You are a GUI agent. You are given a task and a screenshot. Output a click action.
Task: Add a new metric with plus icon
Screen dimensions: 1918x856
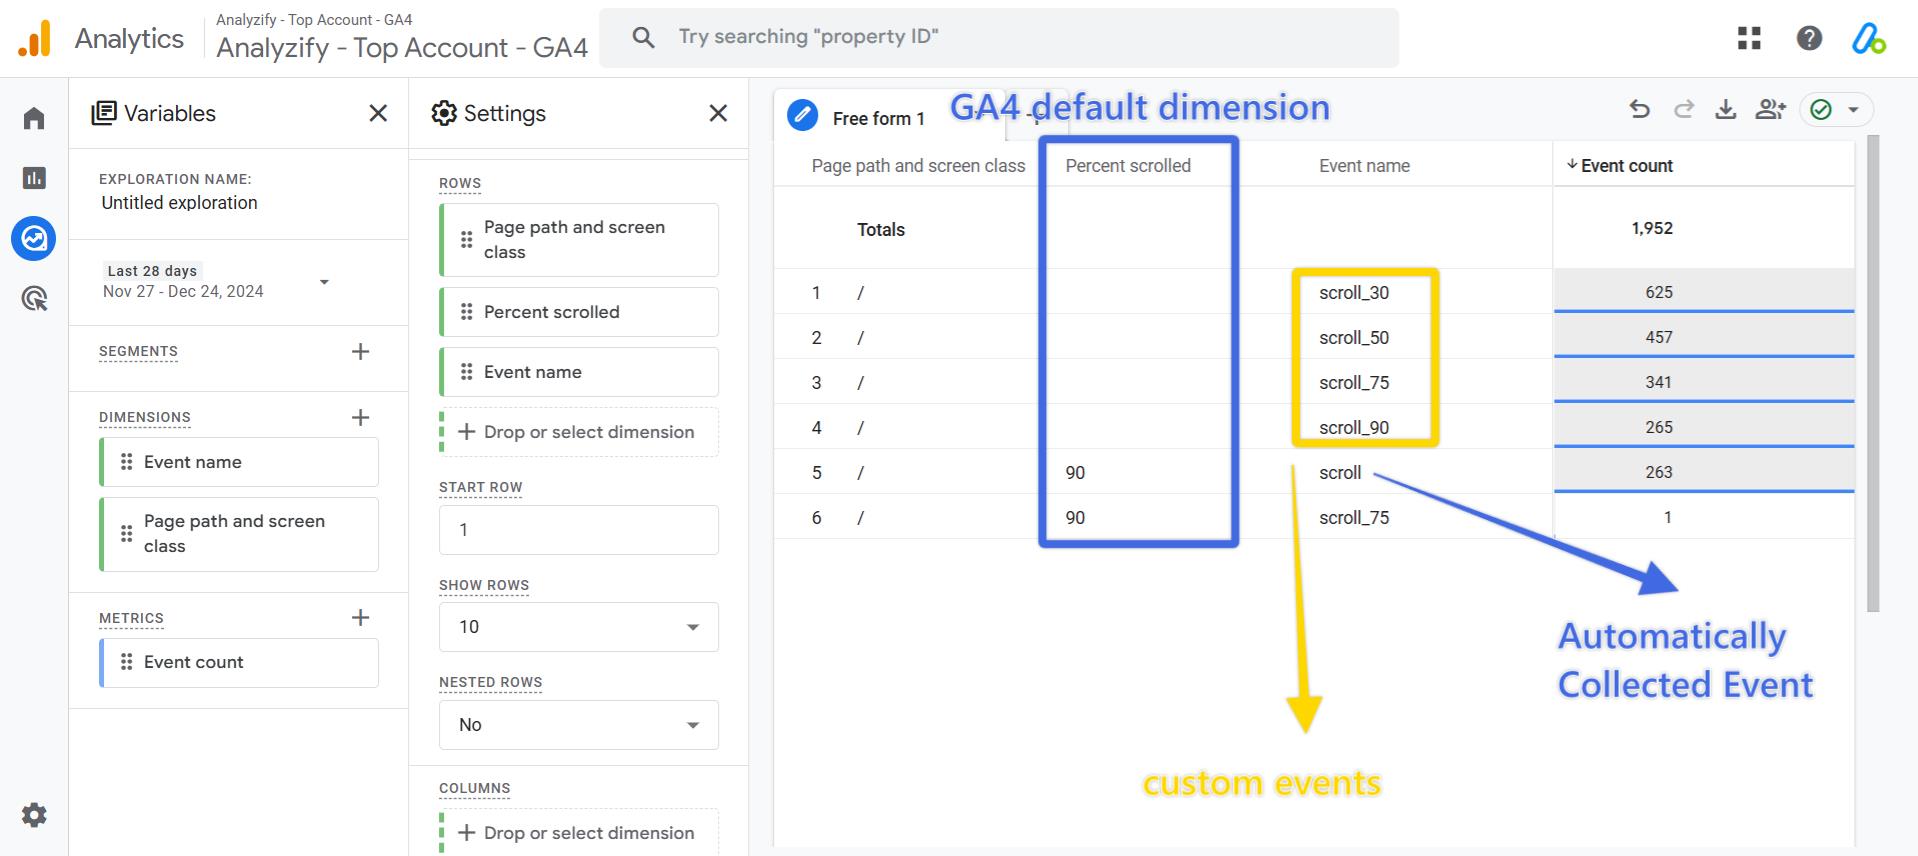[361, 617]
